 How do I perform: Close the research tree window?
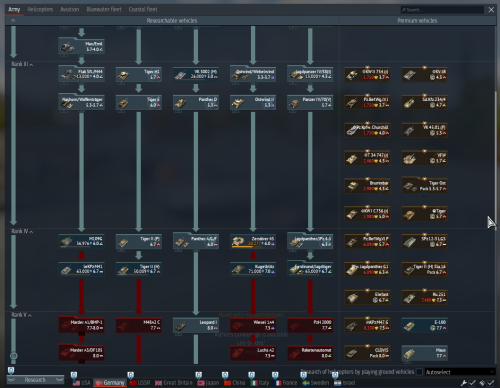[491, 9]
